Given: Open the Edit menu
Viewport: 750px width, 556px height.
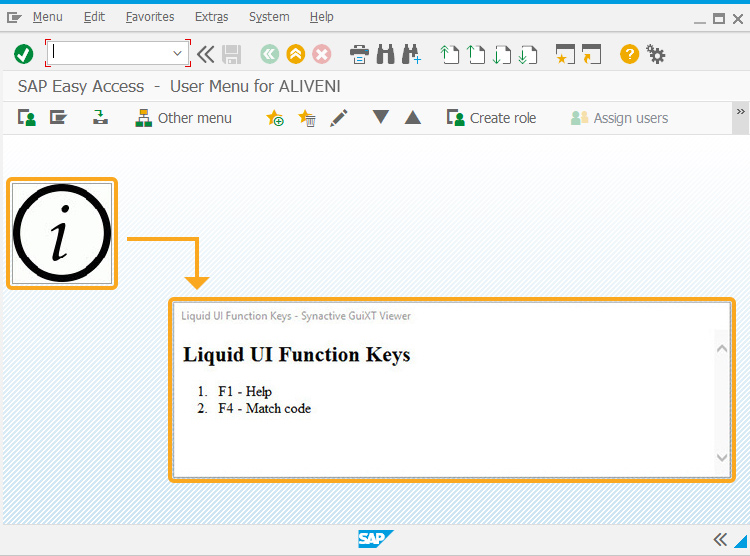Looking at the screenshot, I should point(94,17).
